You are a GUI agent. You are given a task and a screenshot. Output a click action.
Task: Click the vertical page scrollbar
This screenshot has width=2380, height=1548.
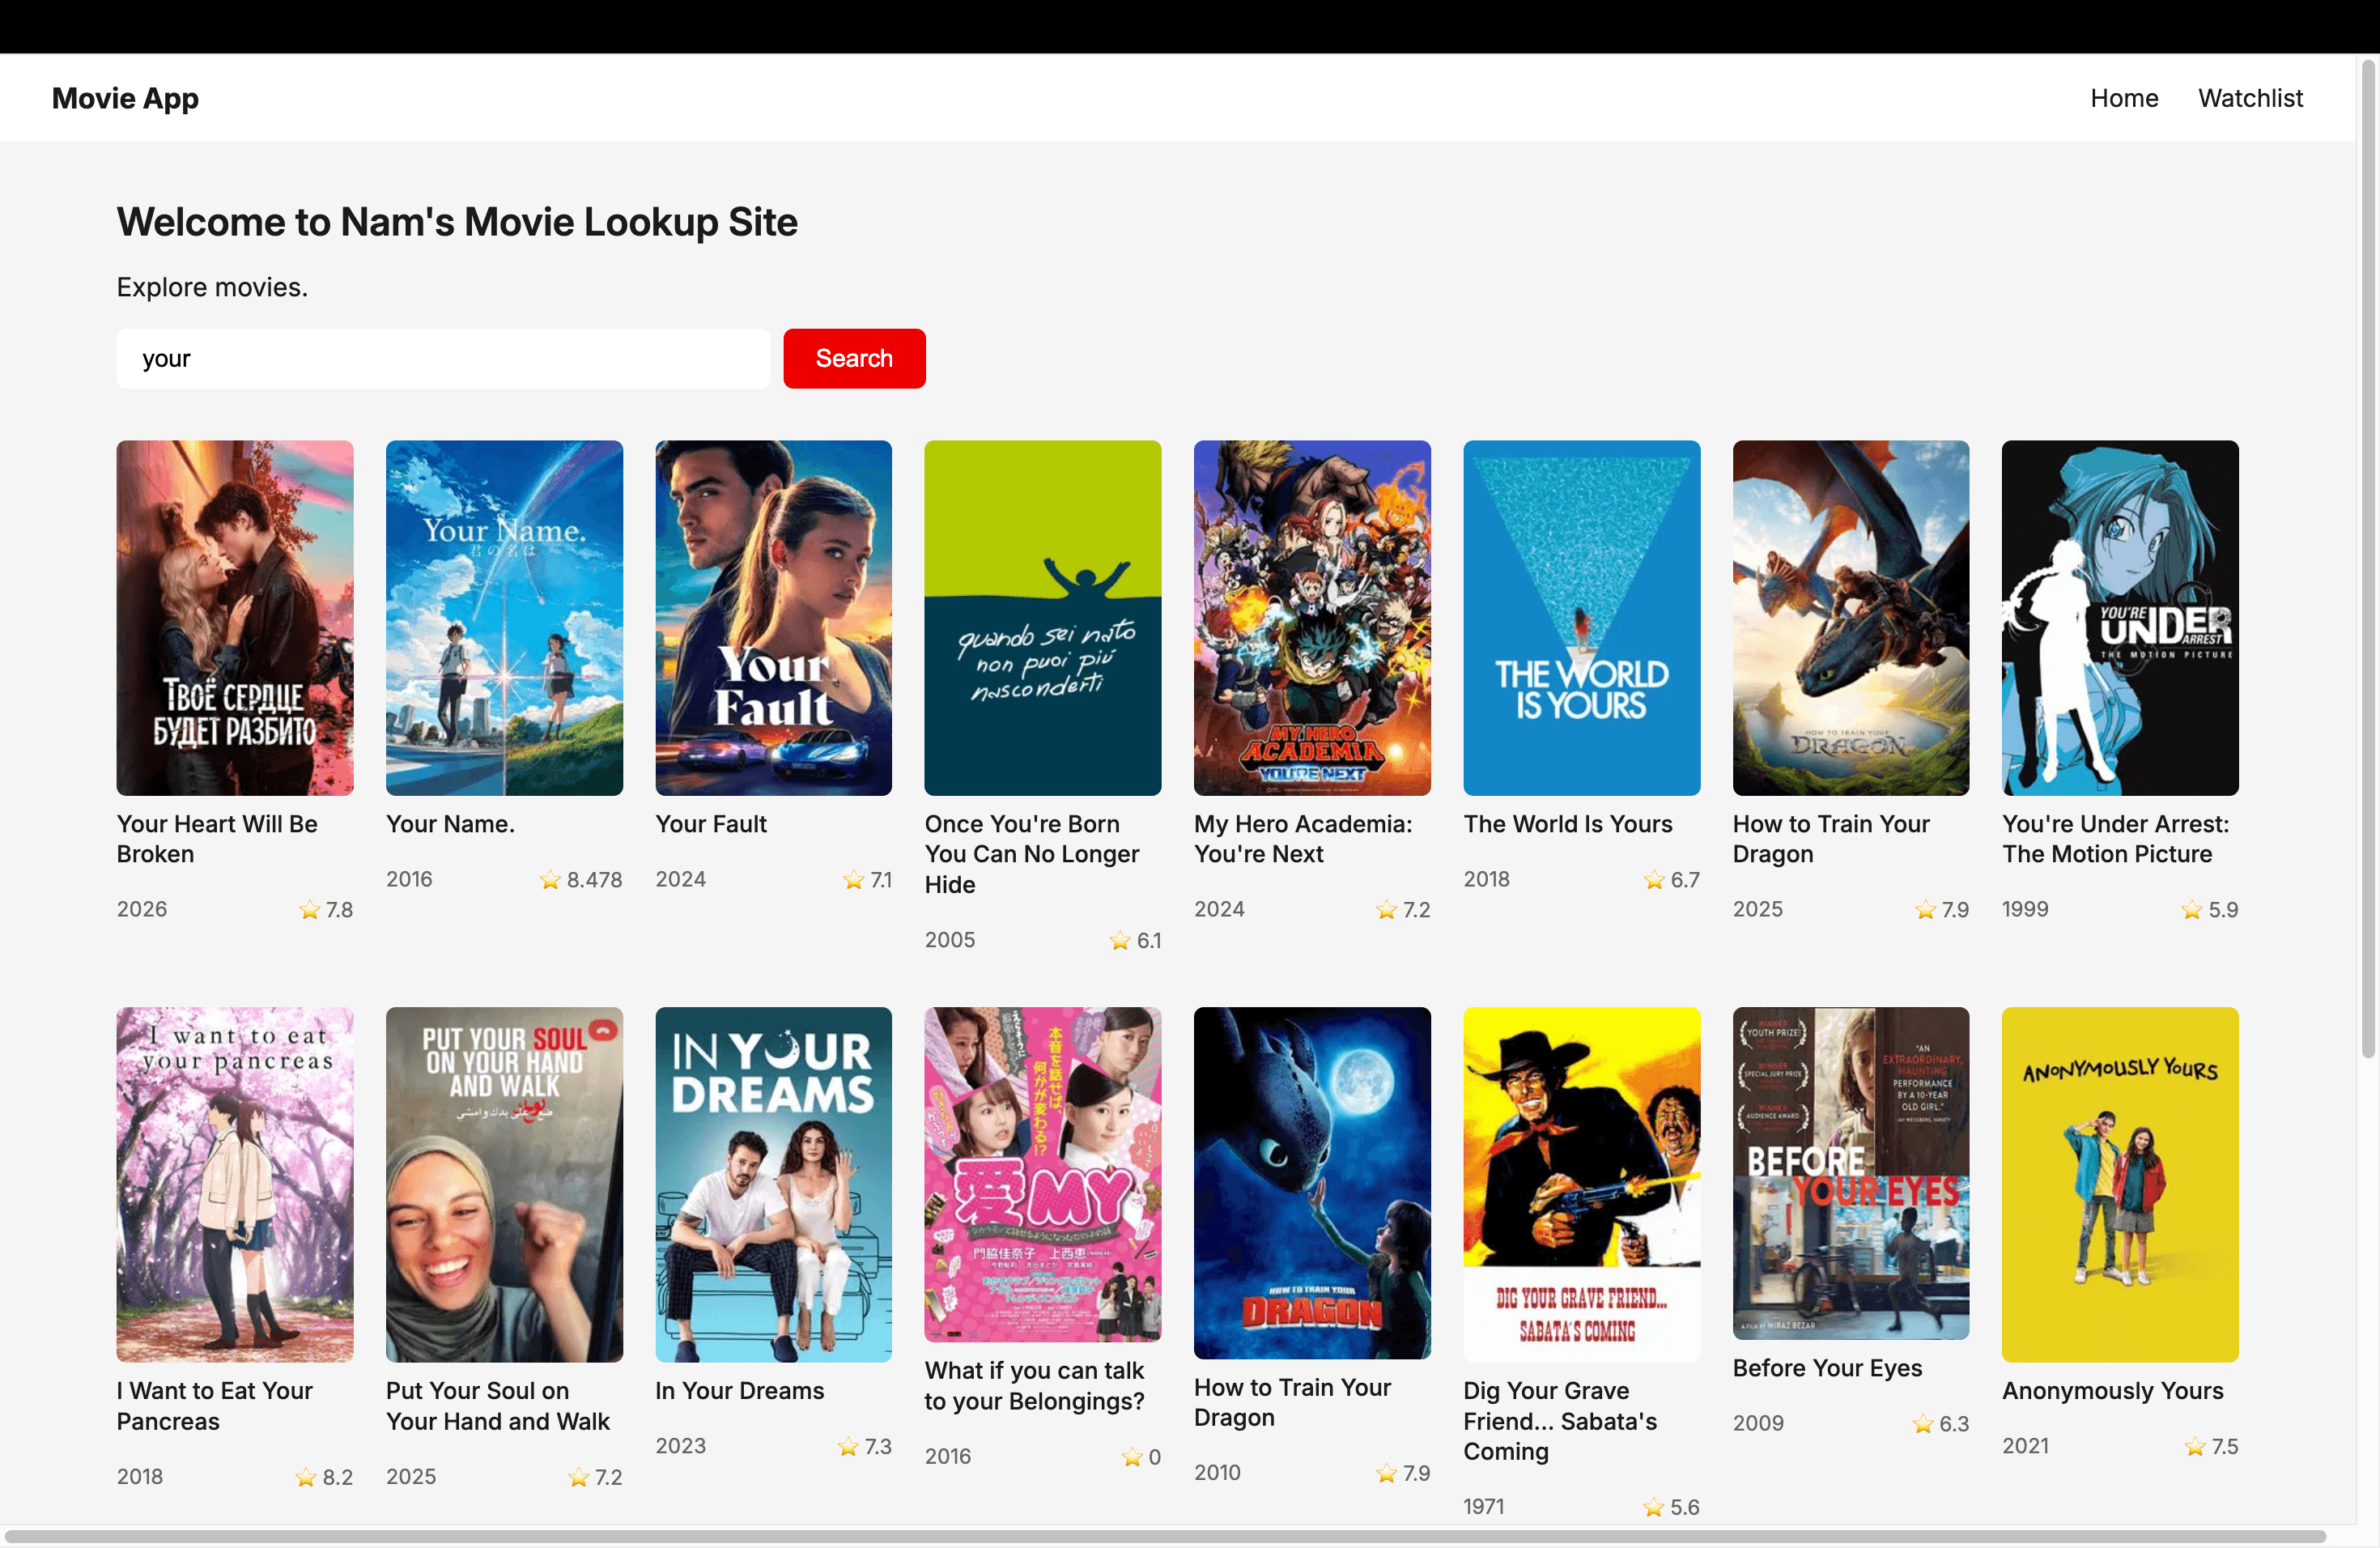click(x=2367, y=560)
